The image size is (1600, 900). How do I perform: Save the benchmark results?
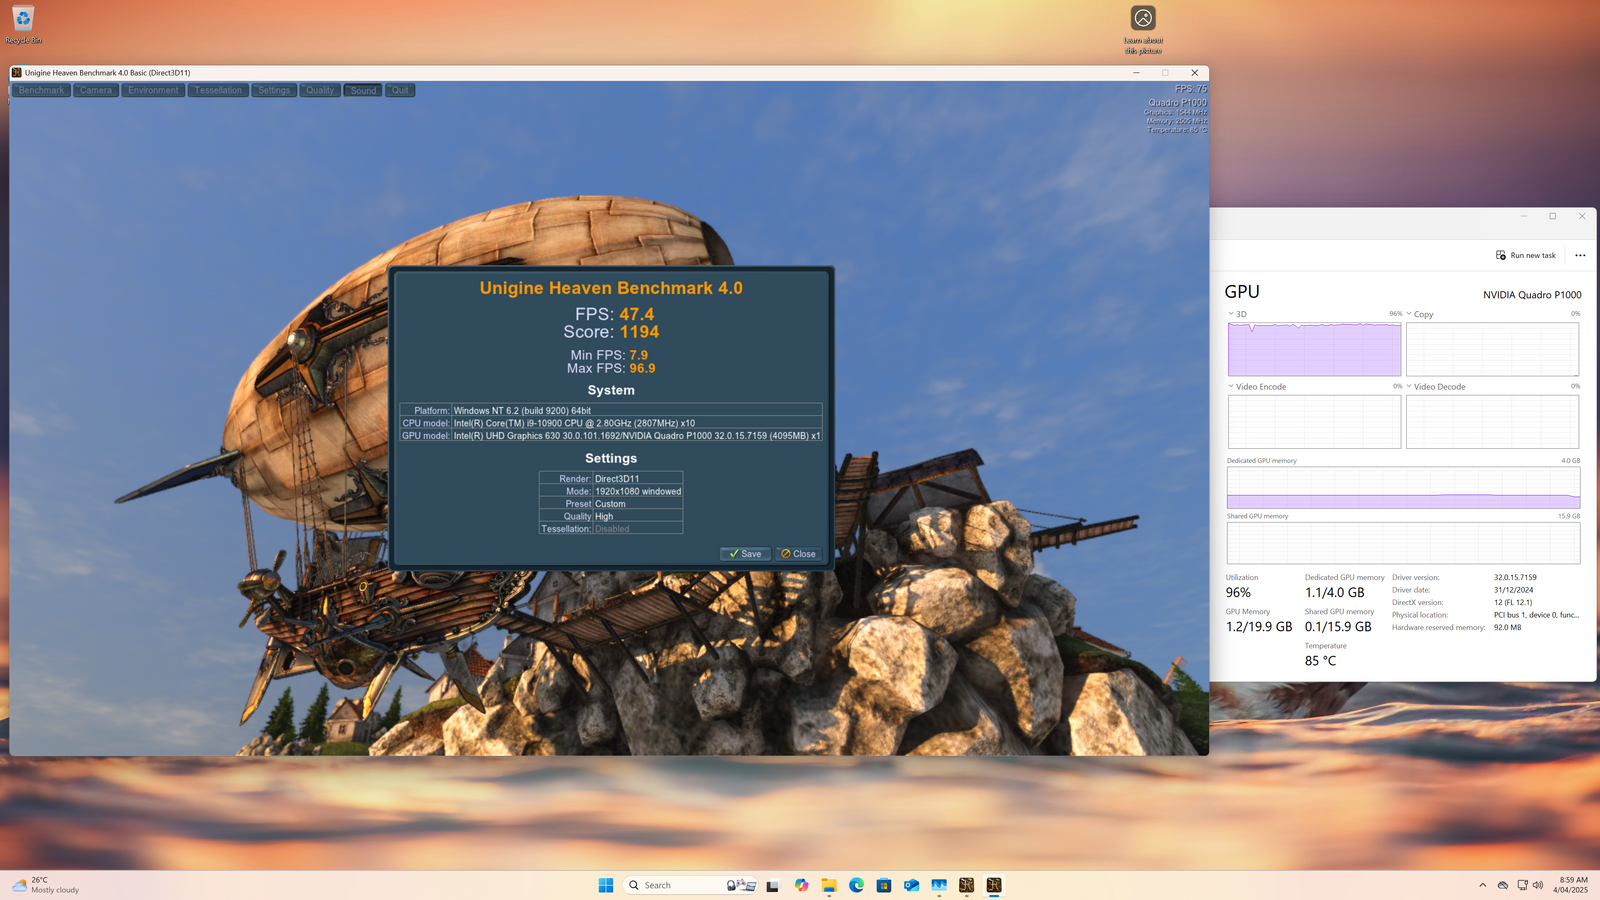(745, 554)
